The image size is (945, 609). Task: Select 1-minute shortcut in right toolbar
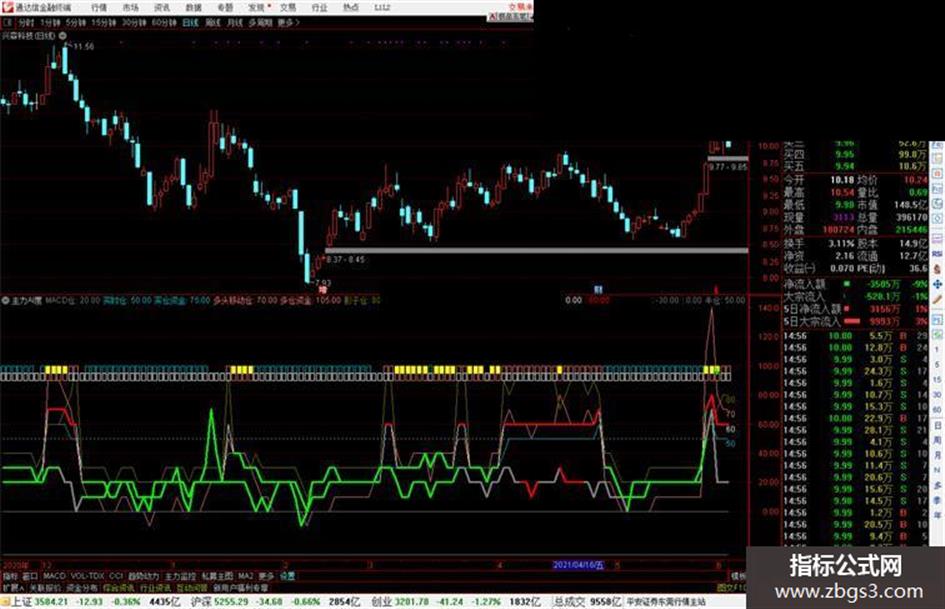tap(937, 350)
